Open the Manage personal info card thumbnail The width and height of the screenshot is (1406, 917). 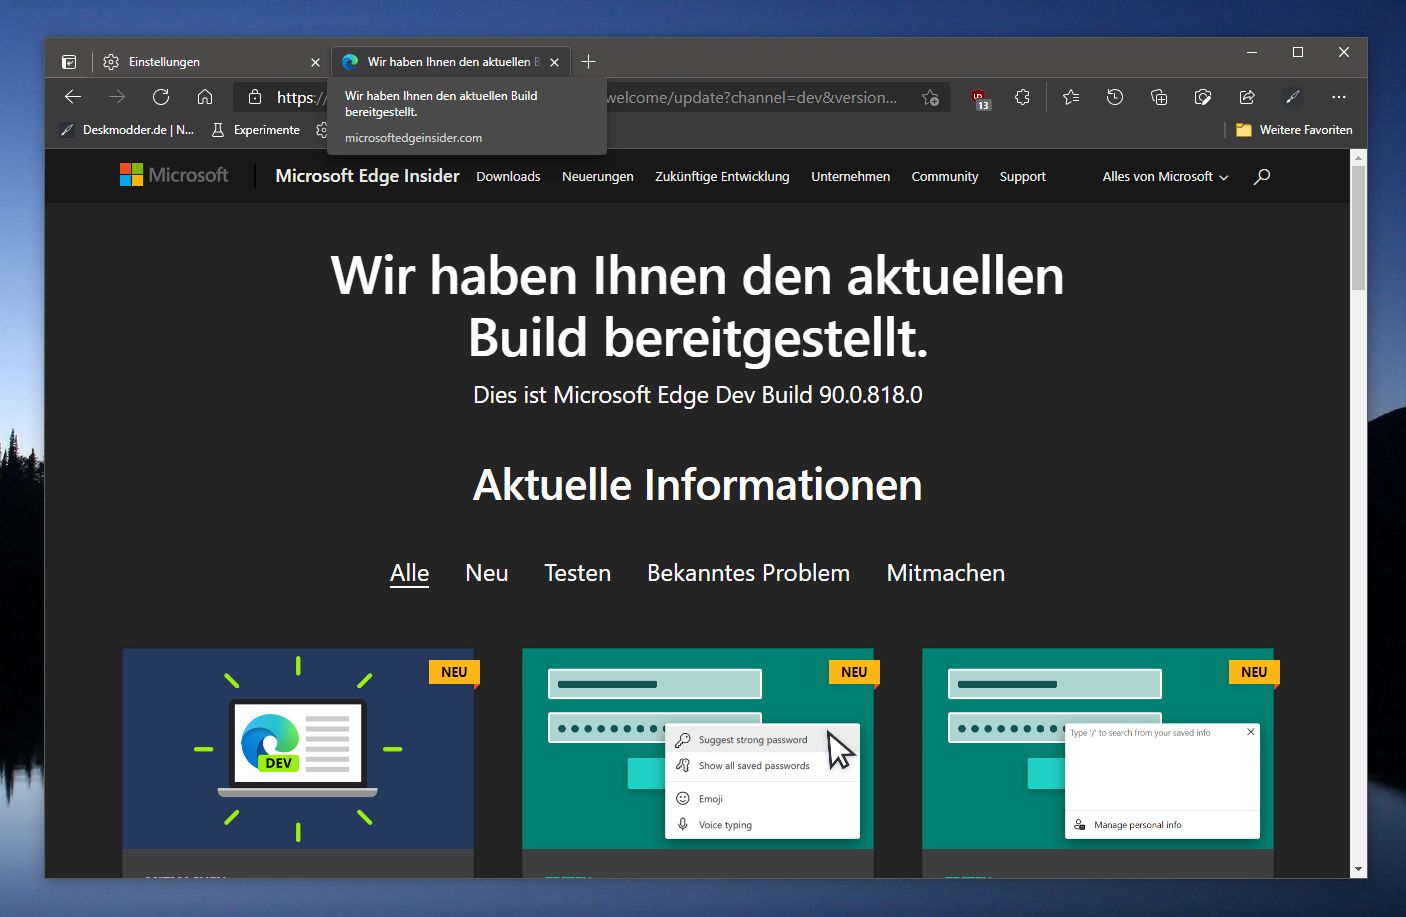pos(1098,749)
